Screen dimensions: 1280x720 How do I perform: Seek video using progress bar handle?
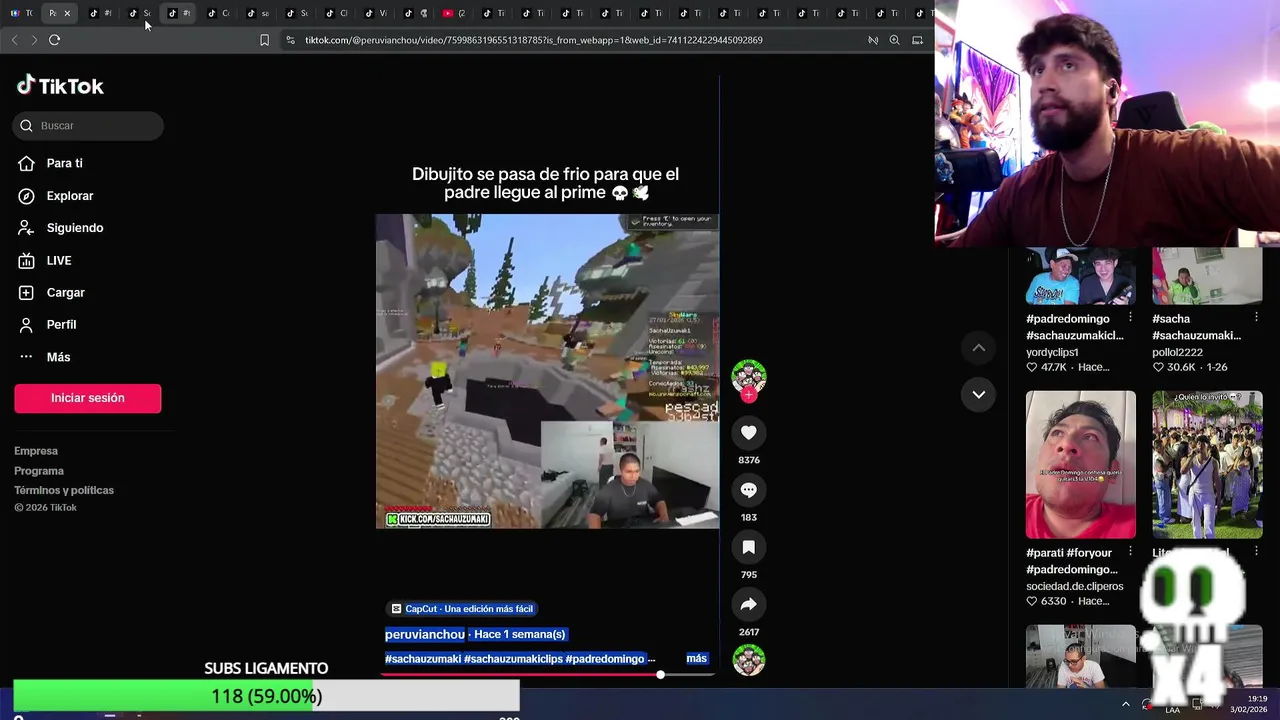[660, 675]
